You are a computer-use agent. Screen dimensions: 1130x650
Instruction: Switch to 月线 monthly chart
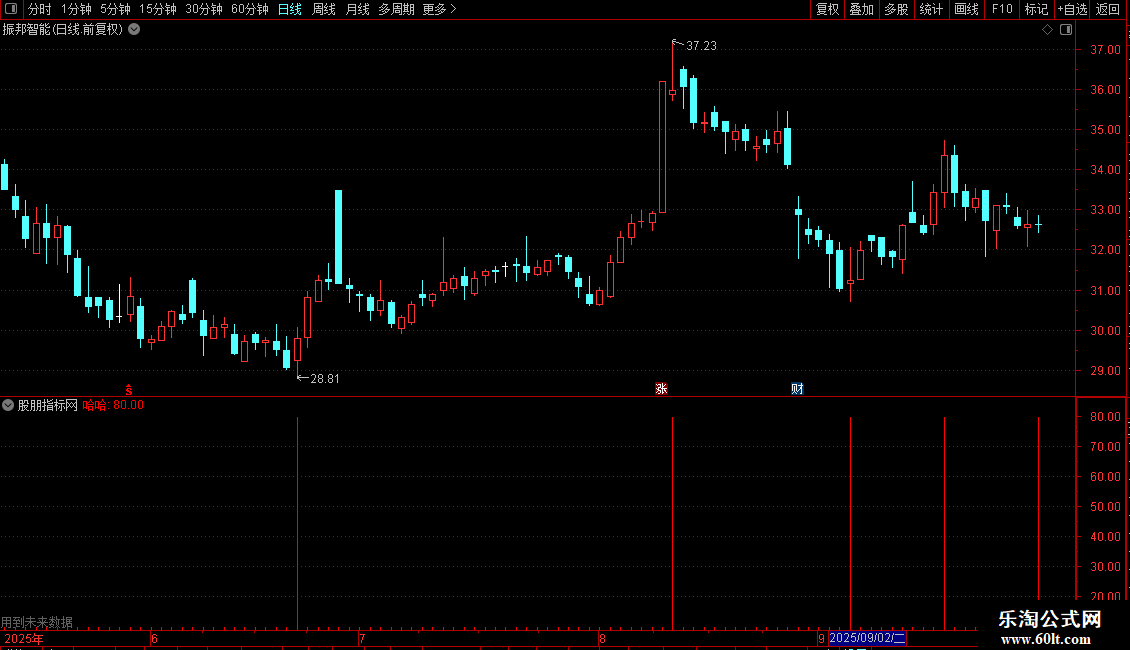pos(357,9)
